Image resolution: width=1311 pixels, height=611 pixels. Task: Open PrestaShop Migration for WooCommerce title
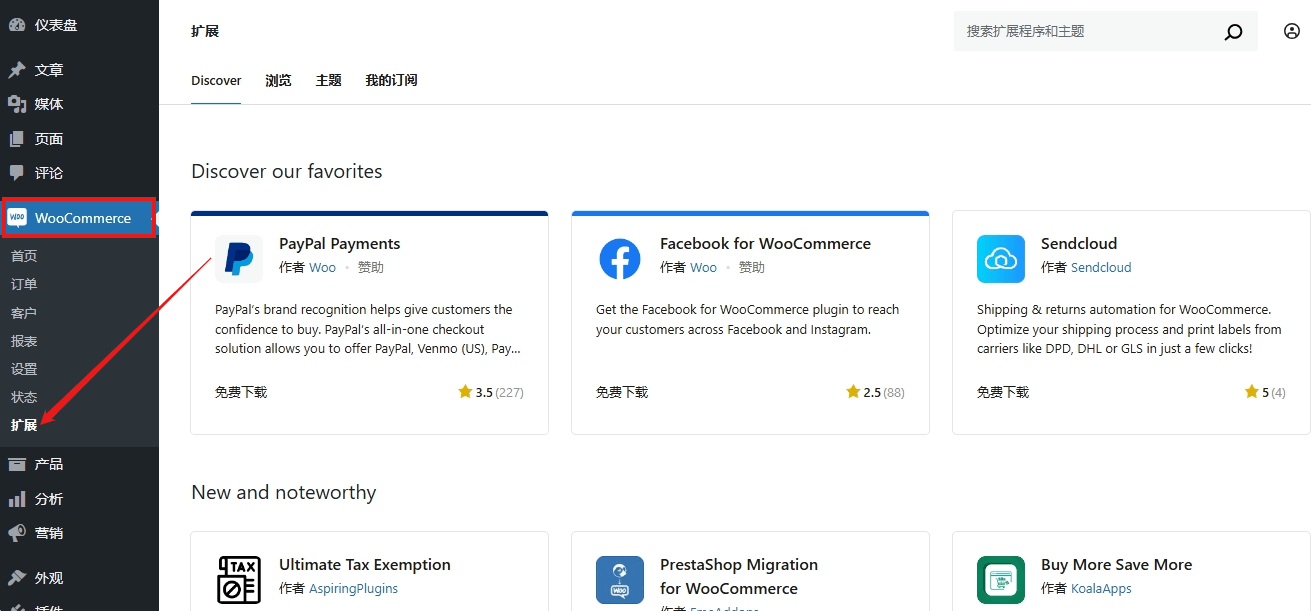(x=739, y=576)
